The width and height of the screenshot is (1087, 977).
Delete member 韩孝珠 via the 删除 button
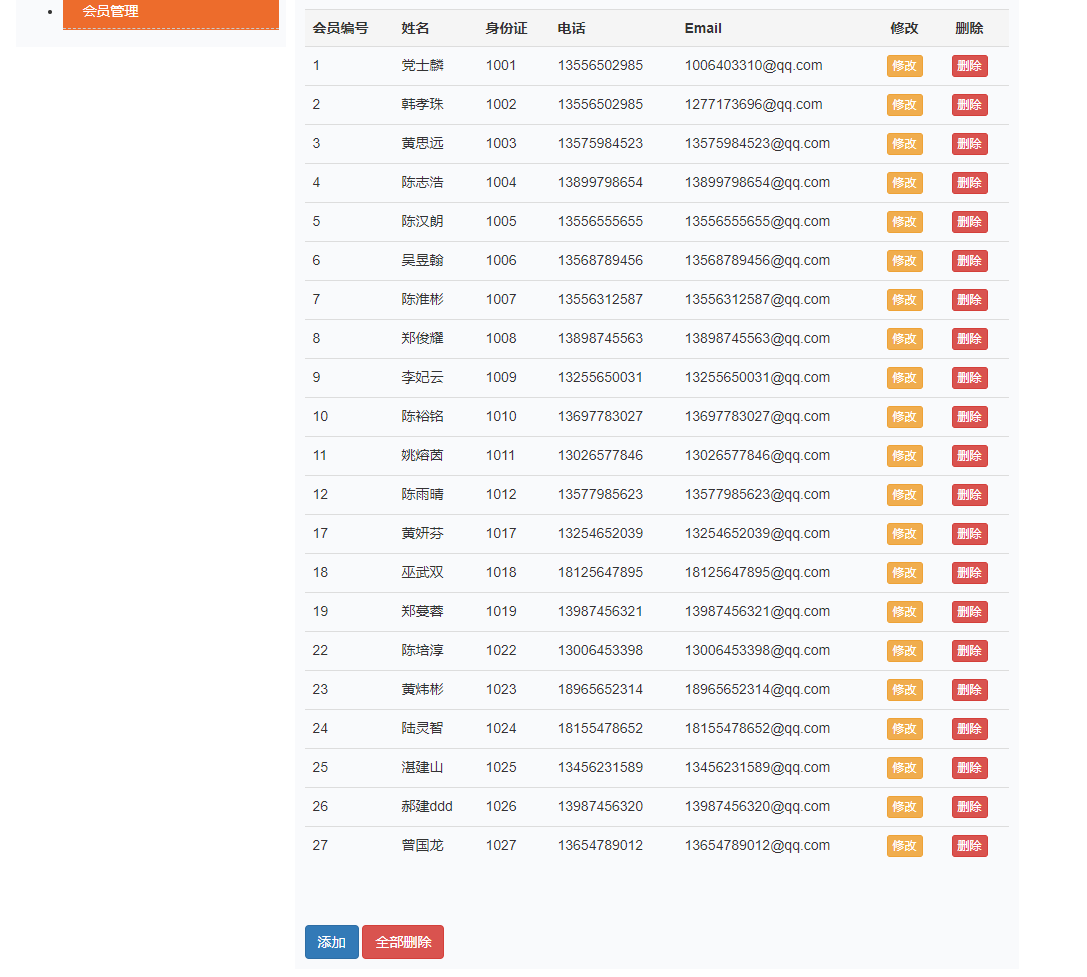pyautogui.click(x=969, y=104)
